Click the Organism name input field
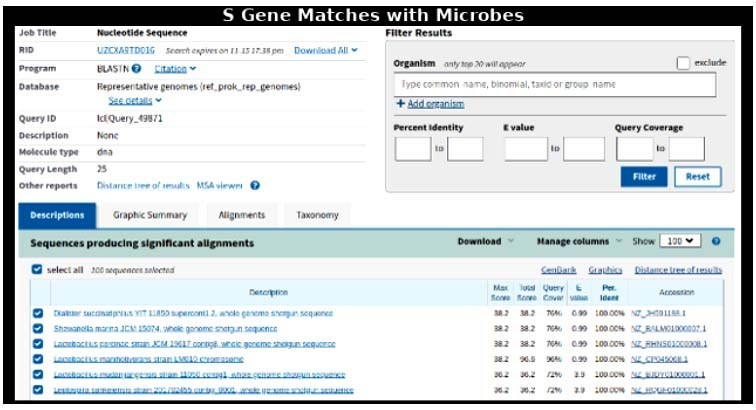This screenshot has width=756, height=410. pyautogui.click(x=555, y=85)
